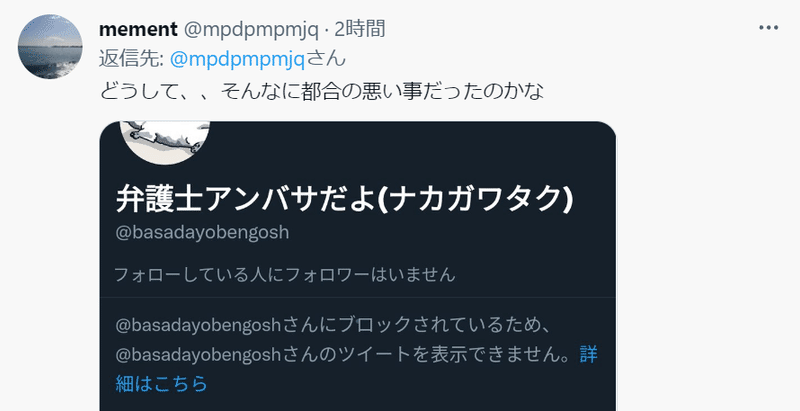
Task: Click the line ending ブロックされているため、
Action: click(333, 325)
